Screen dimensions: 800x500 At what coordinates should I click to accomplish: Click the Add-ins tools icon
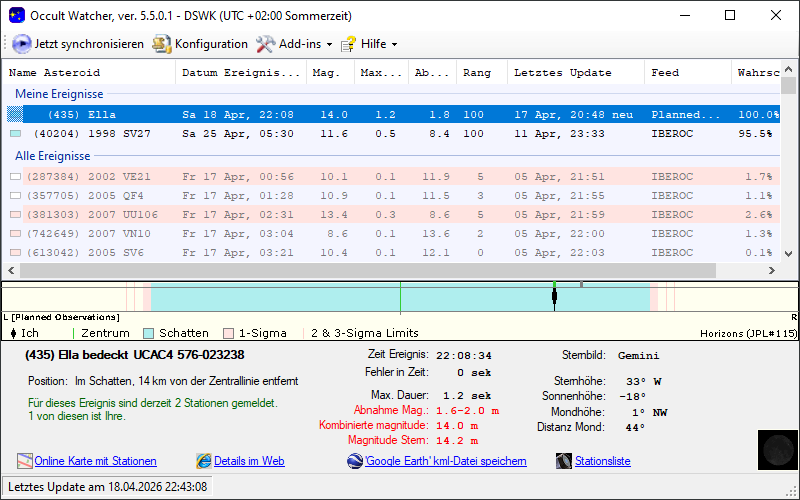(x=265, y=44)
